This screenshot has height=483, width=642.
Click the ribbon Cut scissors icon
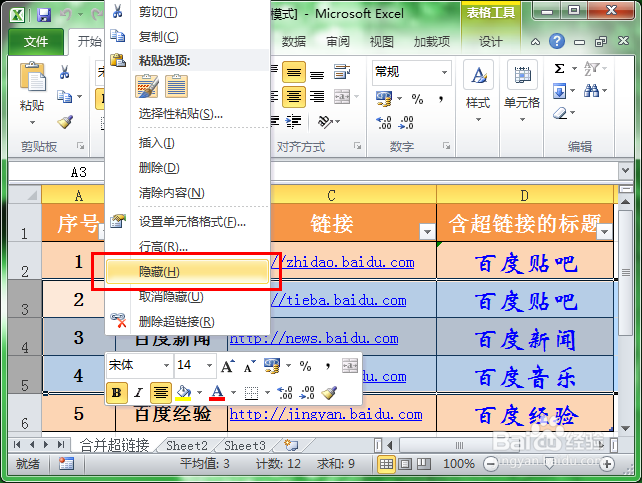click(x=64, y=72)
